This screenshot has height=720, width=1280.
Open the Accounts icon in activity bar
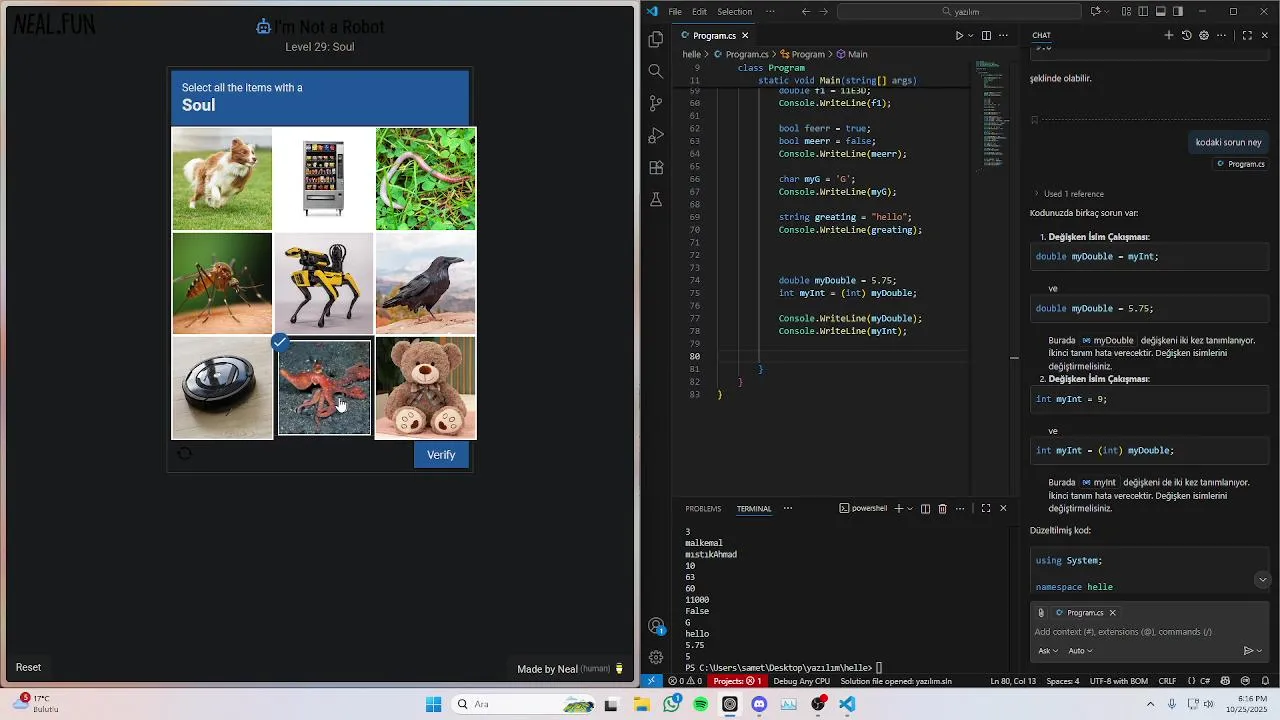pyautogui.click(x=656, y=626)
